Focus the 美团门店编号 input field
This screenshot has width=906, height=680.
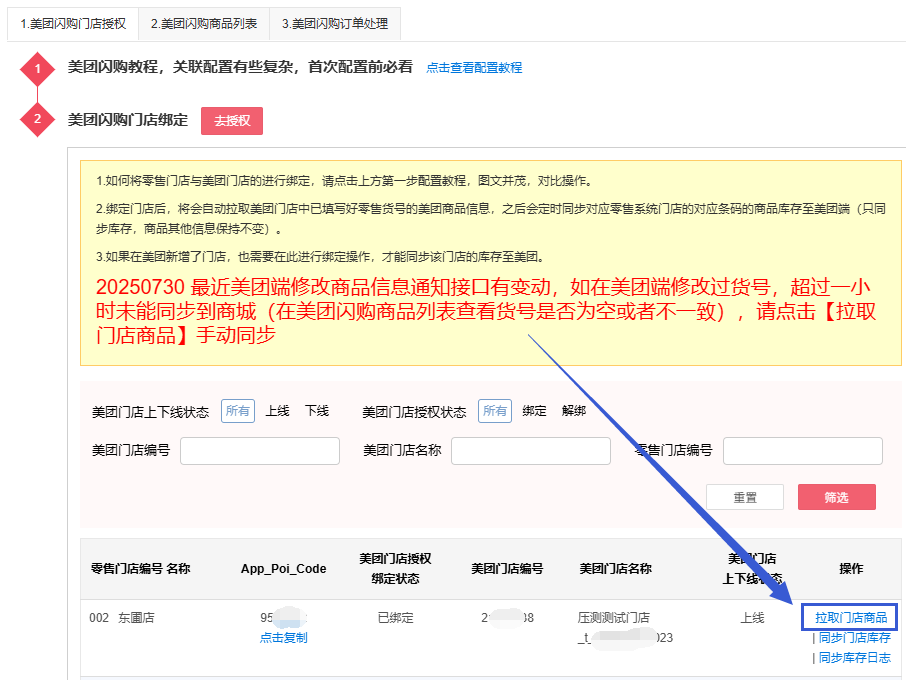click(260, 451)
